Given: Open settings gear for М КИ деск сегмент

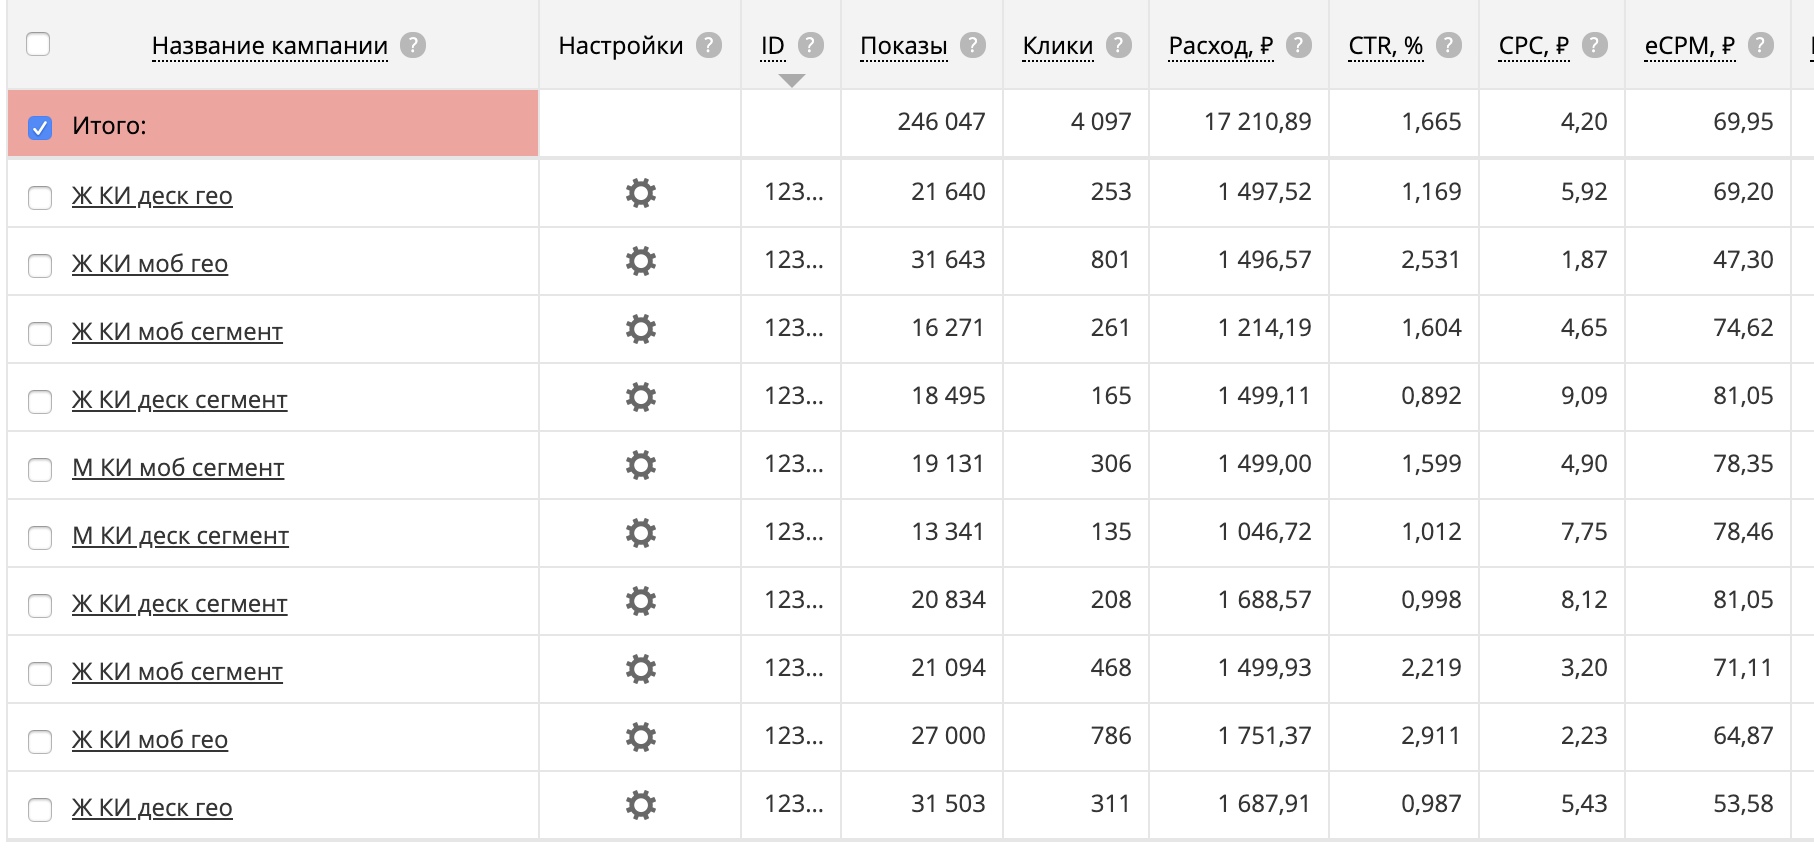Looking at the screenshot, I should click(x=640, y=533).
